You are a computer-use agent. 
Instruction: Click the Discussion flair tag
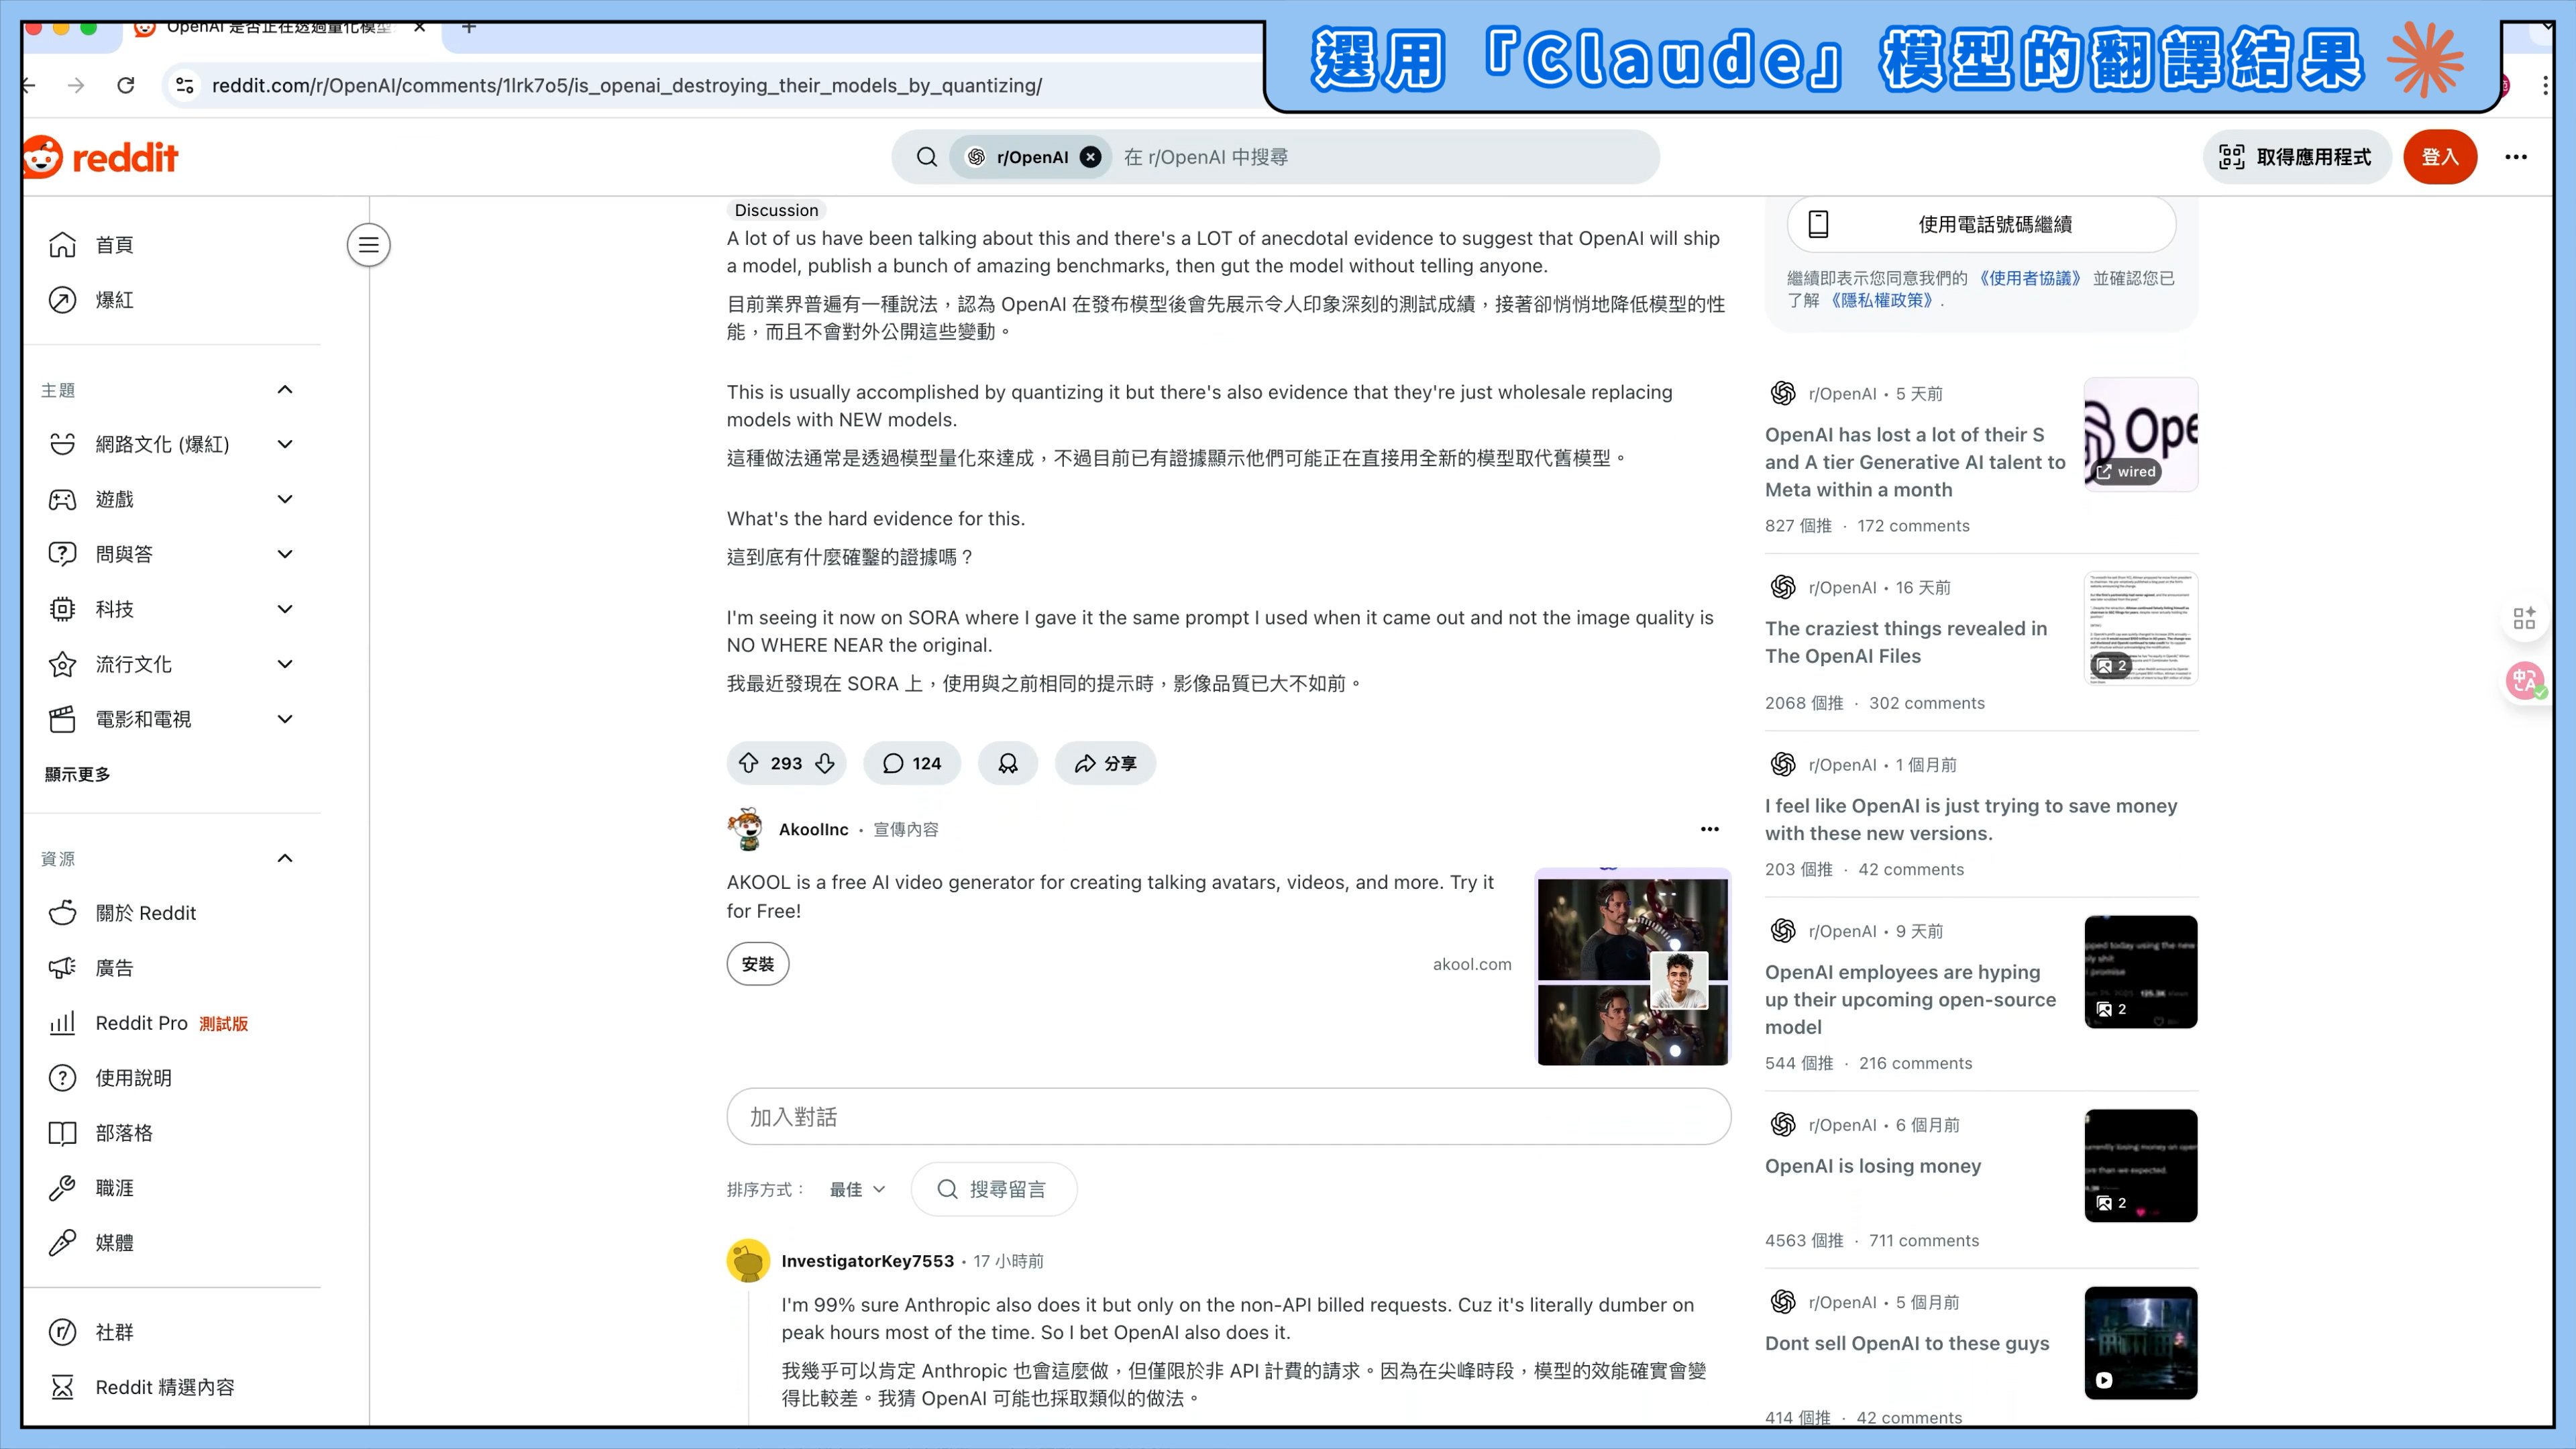click(x=776, y=210)
